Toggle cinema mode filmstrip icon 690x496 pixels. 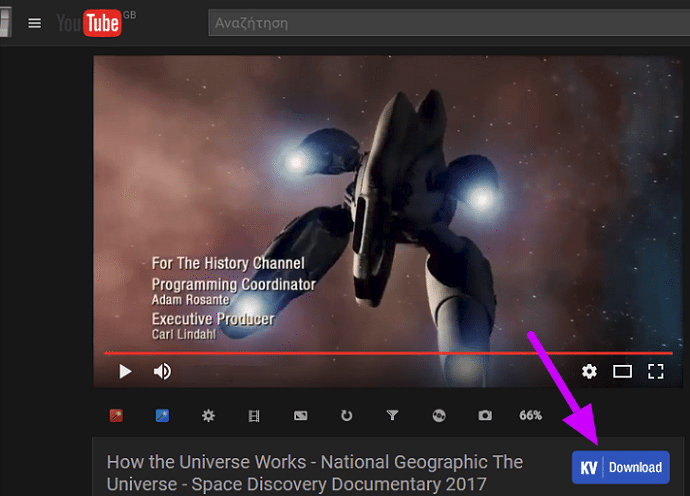tap(254, 416)
